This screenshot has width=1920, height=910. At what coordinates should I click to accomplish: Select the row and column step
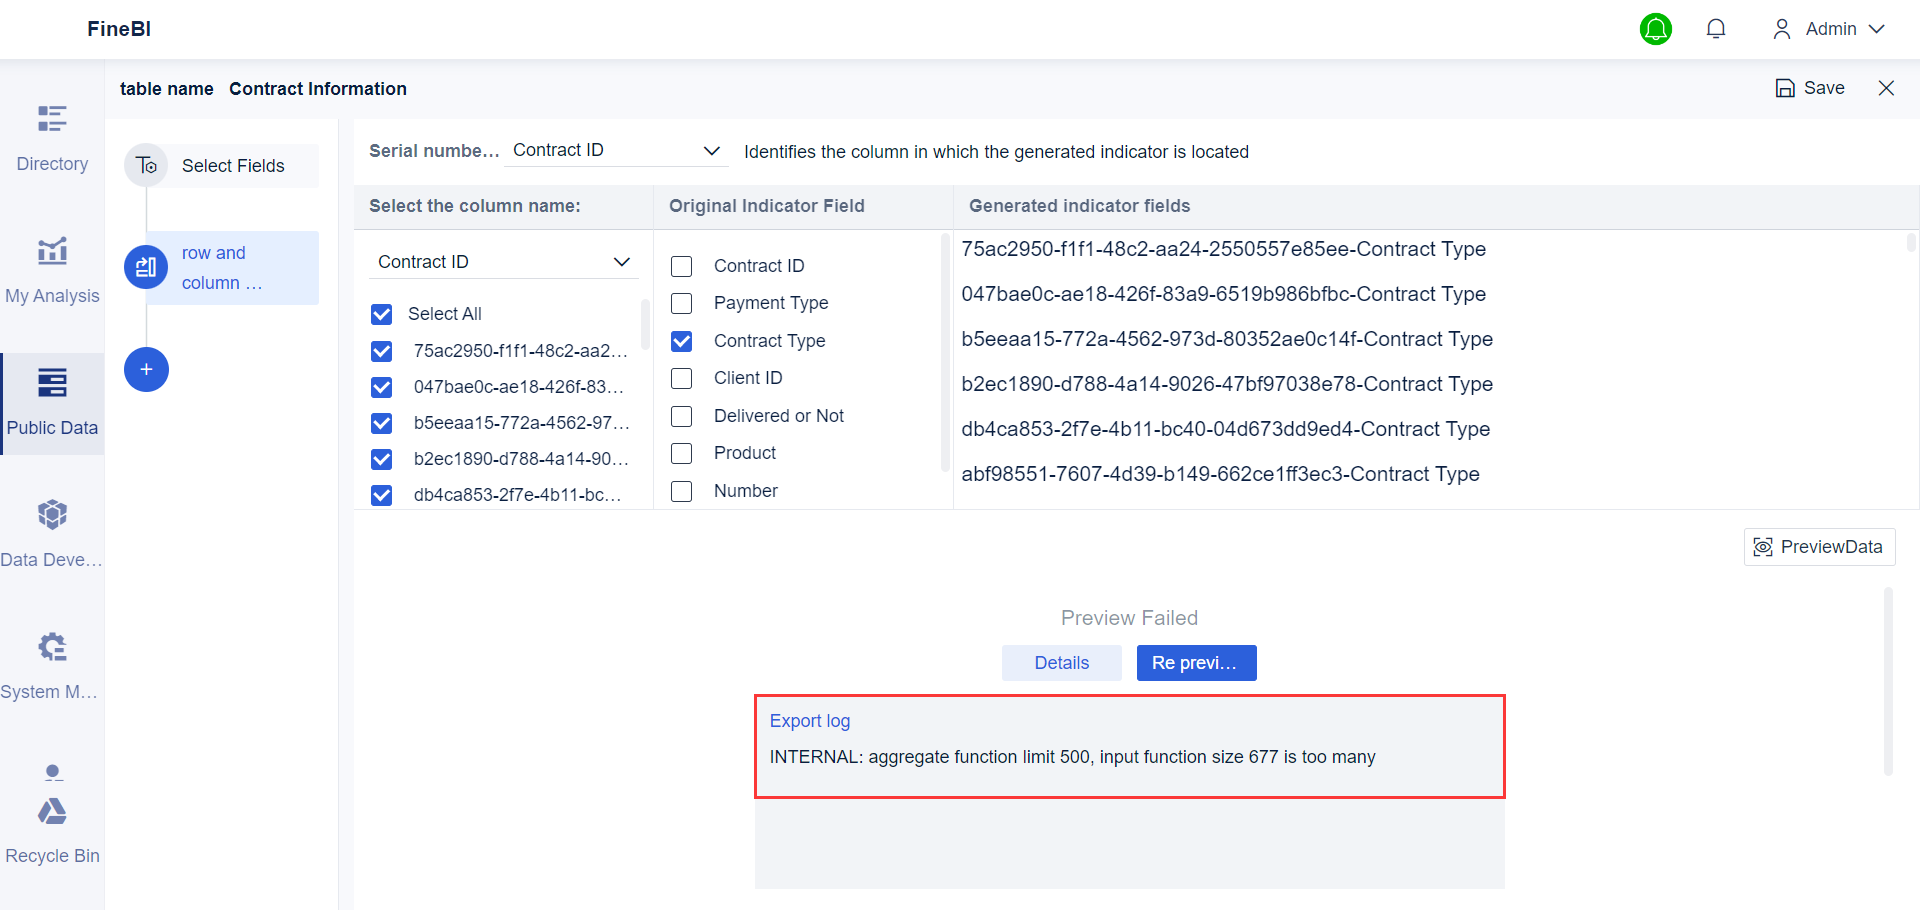click(x=146, y=267)
